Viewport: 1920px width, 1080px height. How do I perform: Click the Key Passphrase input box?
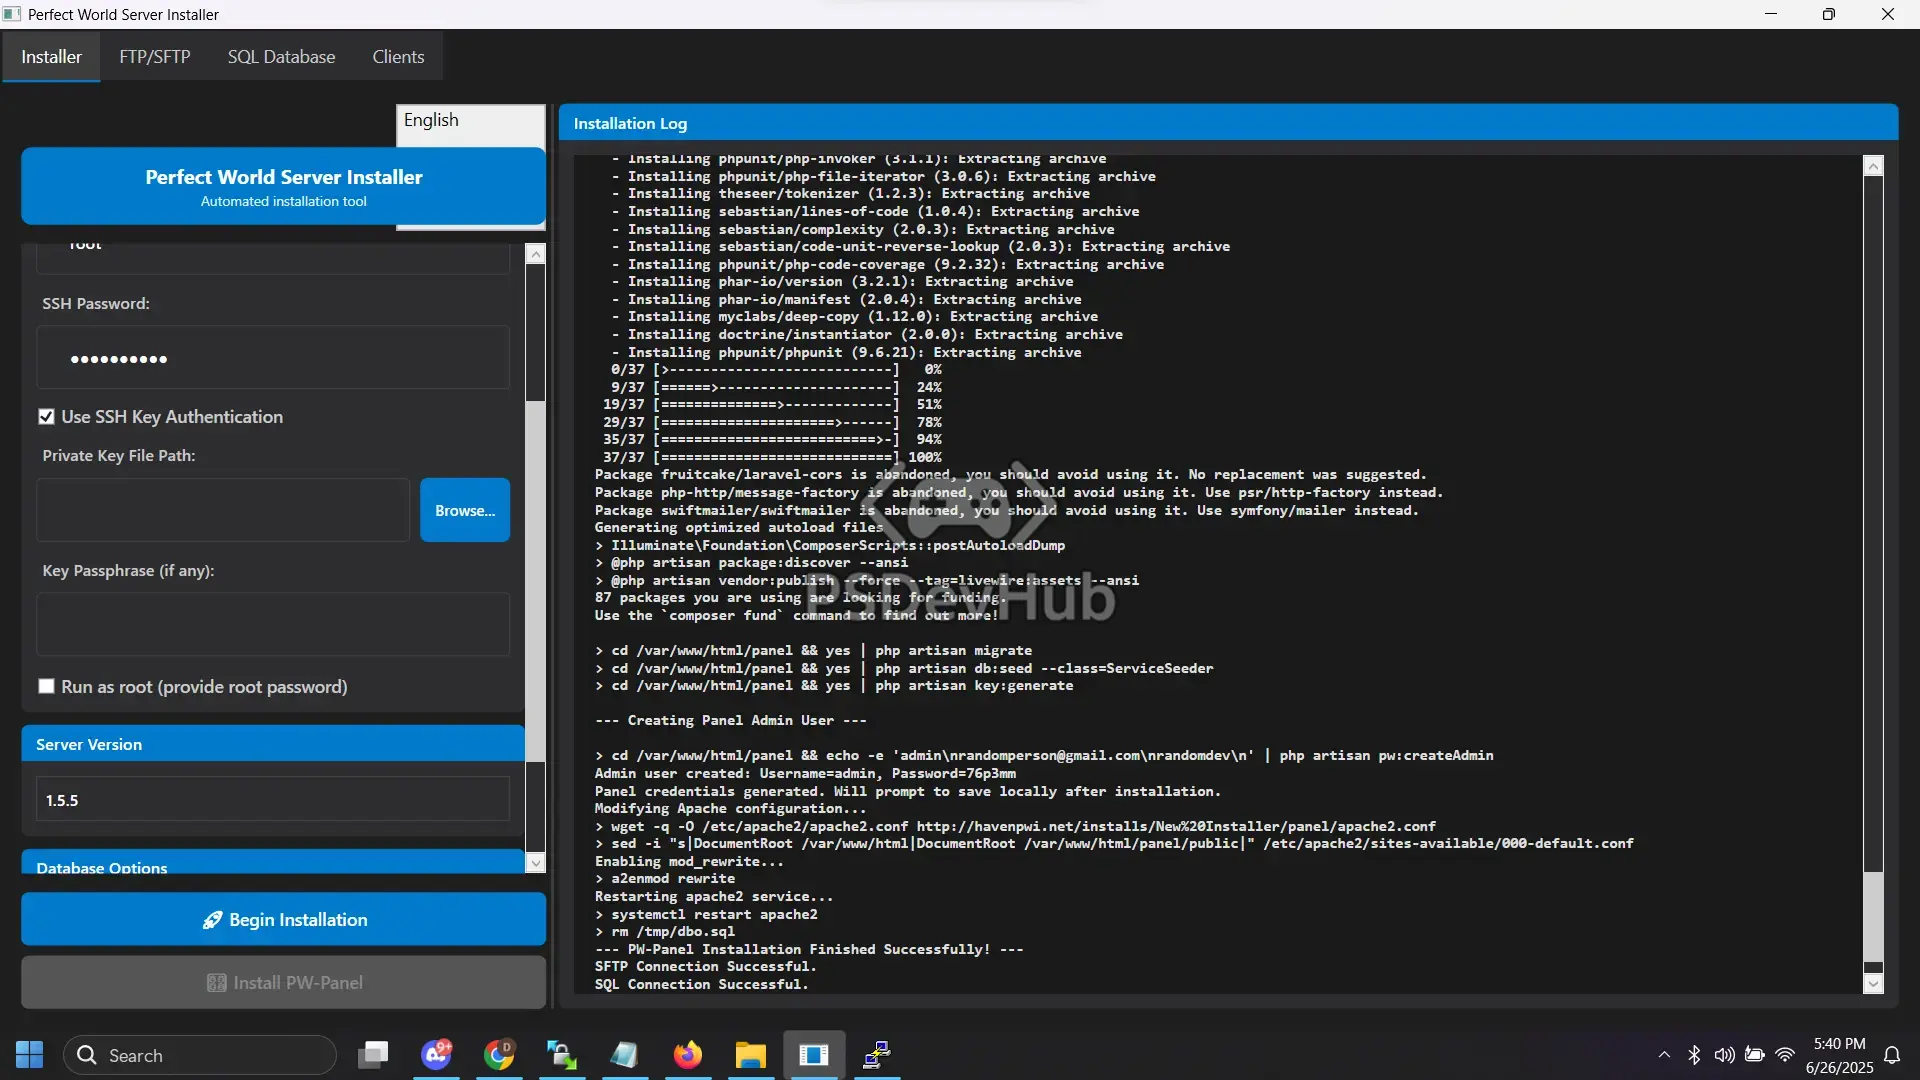click(x=273, y=624)
